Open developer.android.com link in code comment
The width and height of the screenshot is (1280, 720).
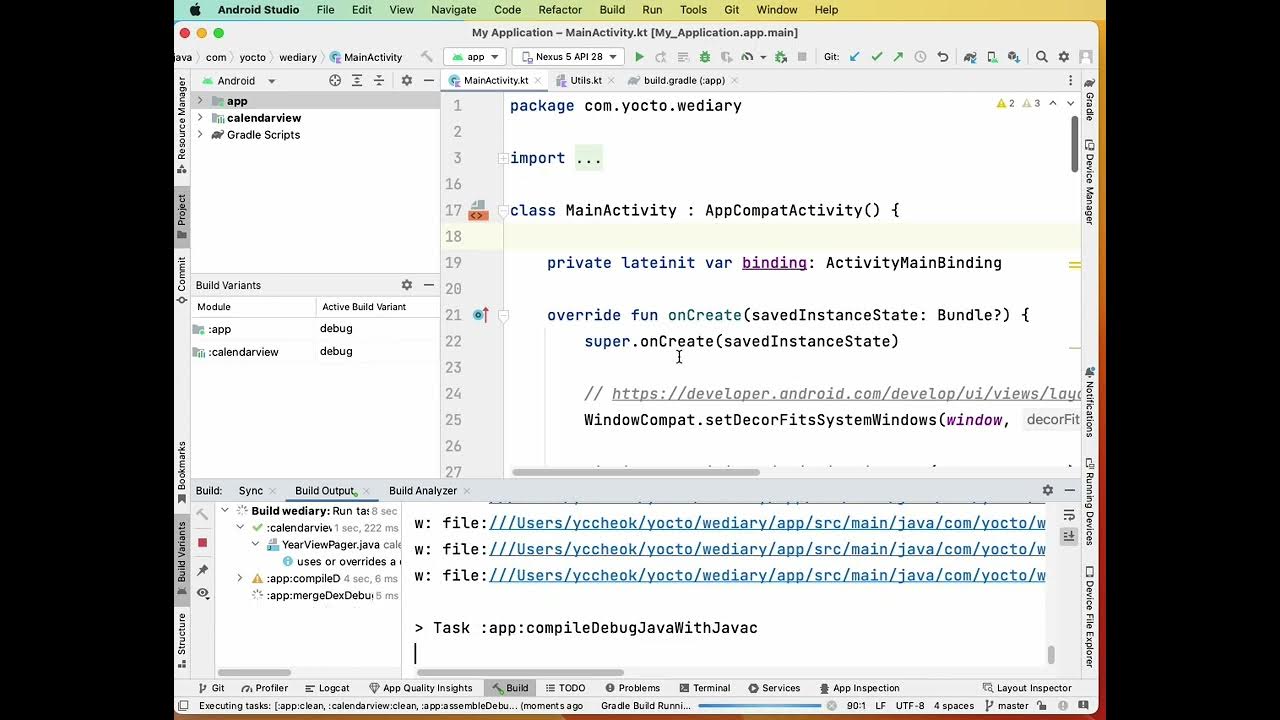[x=846, y=394]
